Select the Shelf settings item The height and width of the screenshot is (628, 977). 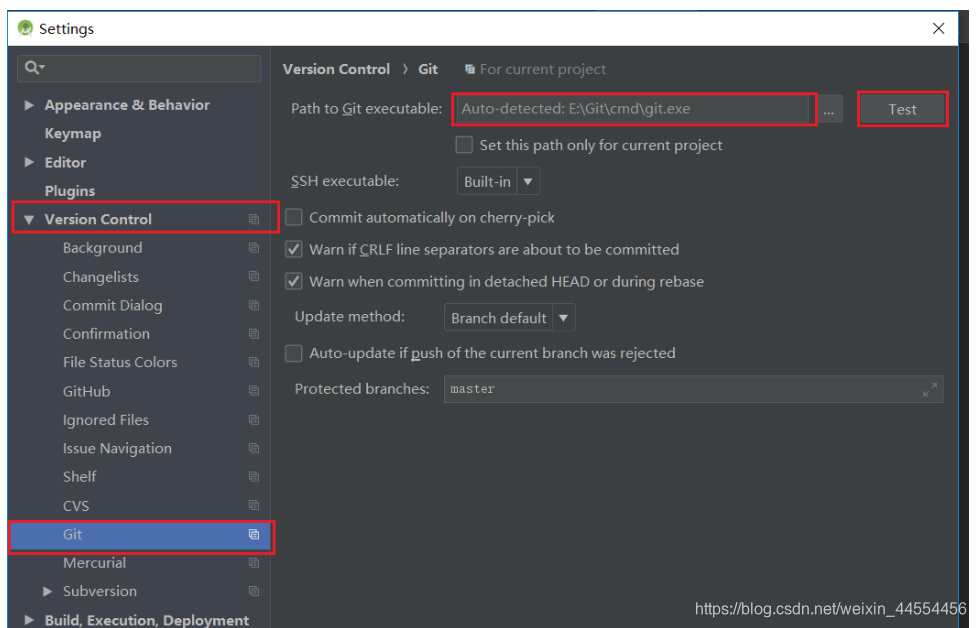click(79, 477)
